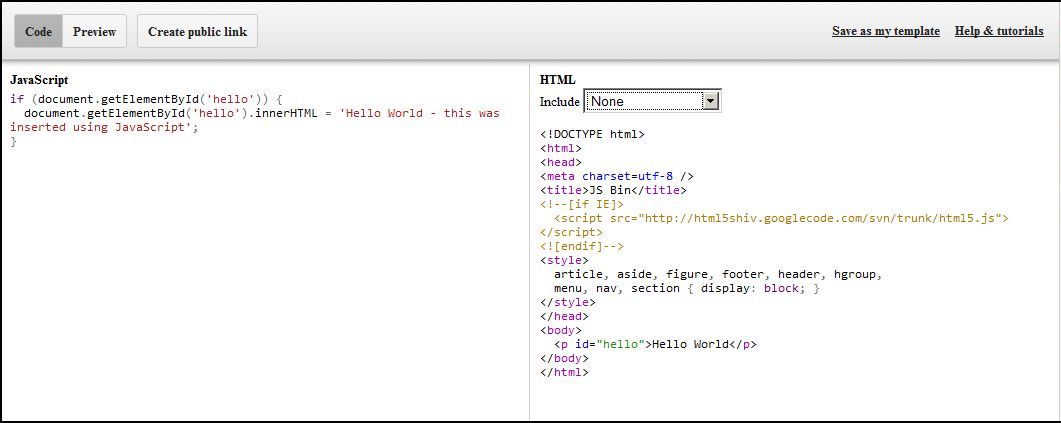Screen dimensions: 1061x423
Task: Click the JavaScript panel heading
Action: tap(39, 80)
